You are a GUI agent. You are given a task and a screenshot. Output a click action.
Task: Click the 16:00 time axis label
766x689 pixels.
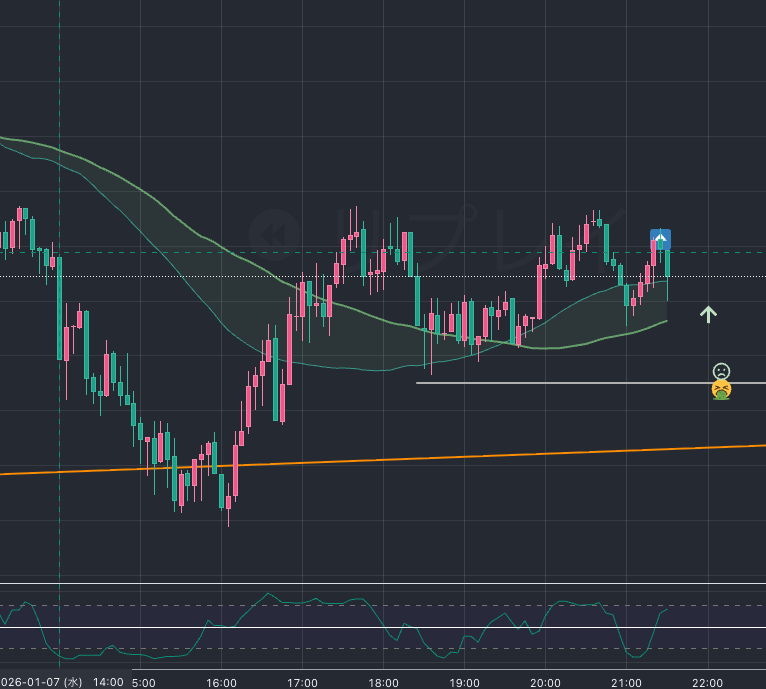point(221,682)
